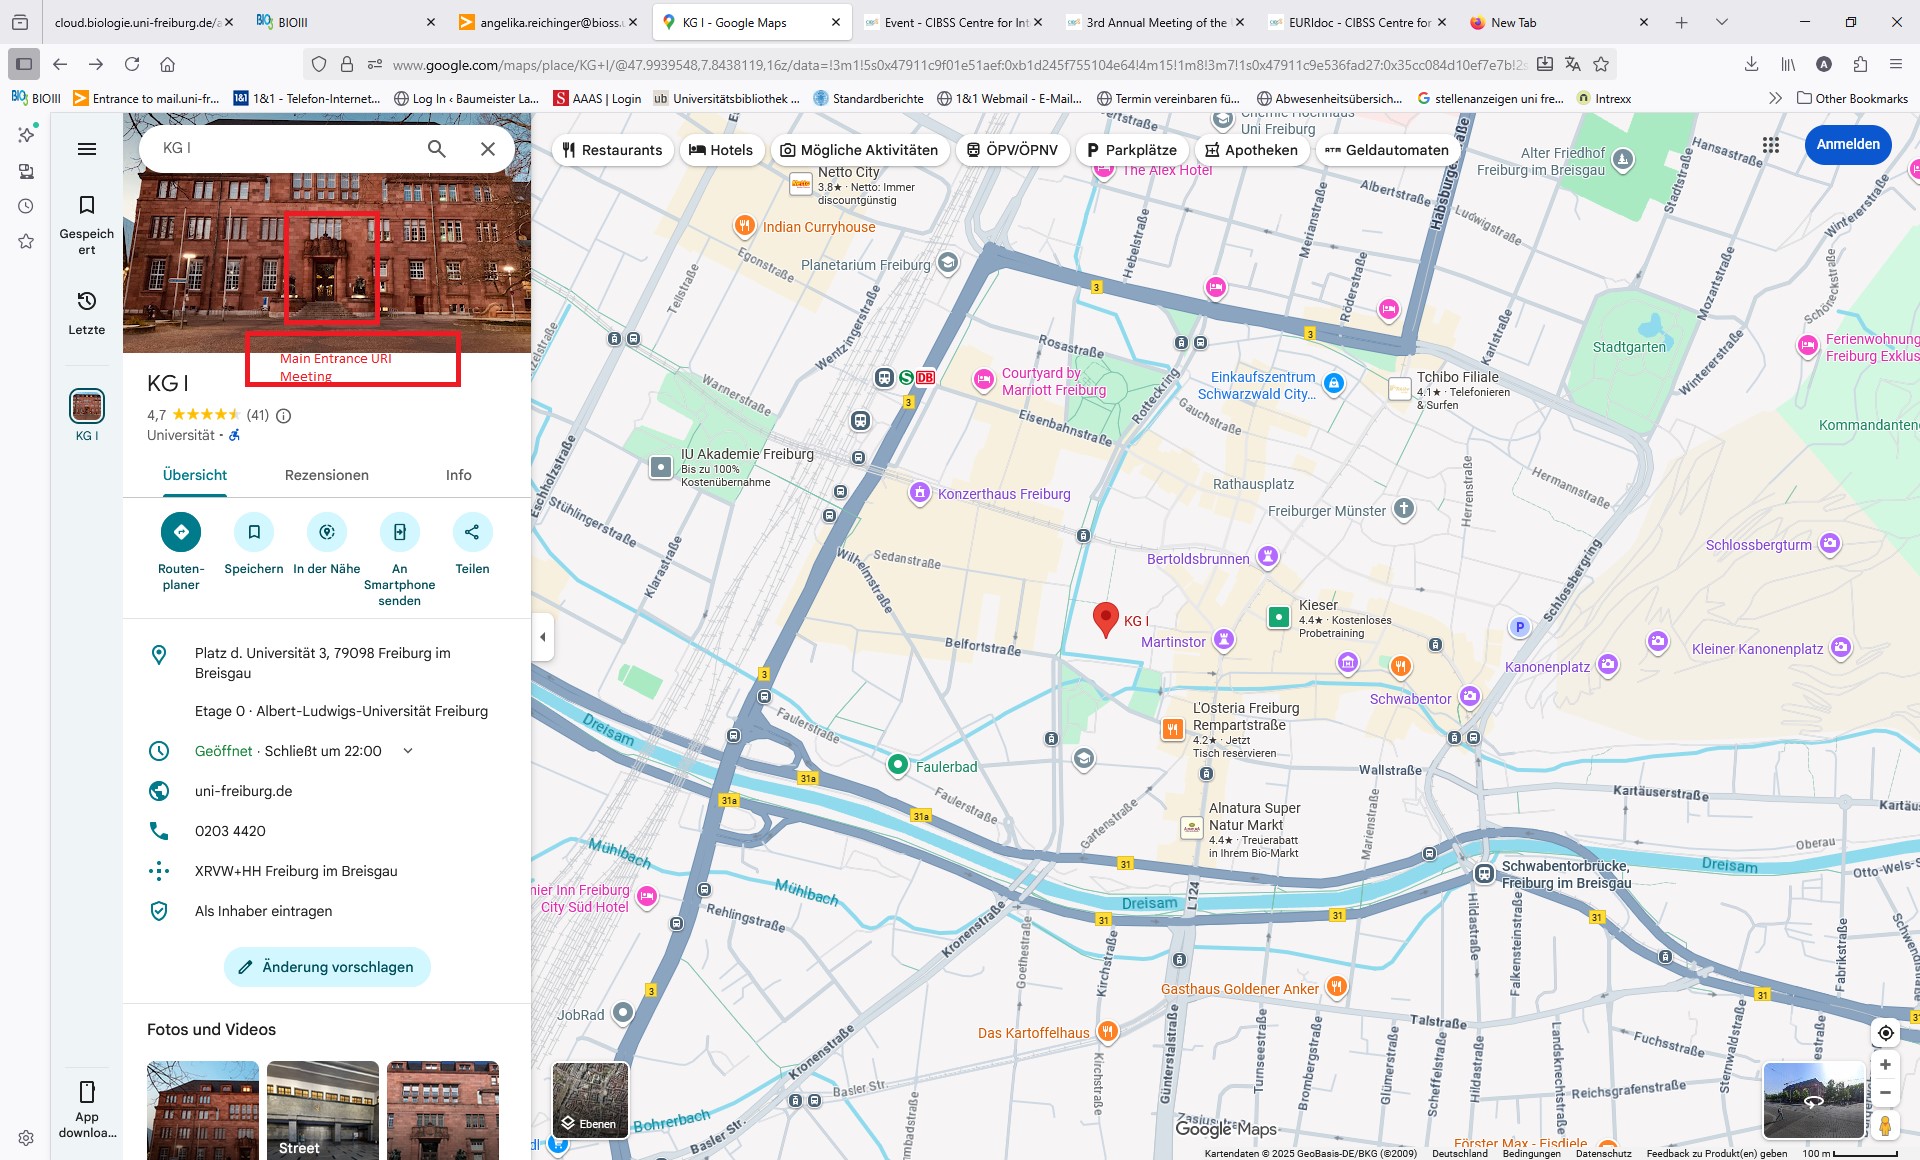1920x1160 pixels.
Task: Expand the opening hours chevron
Action: (408, 751)
